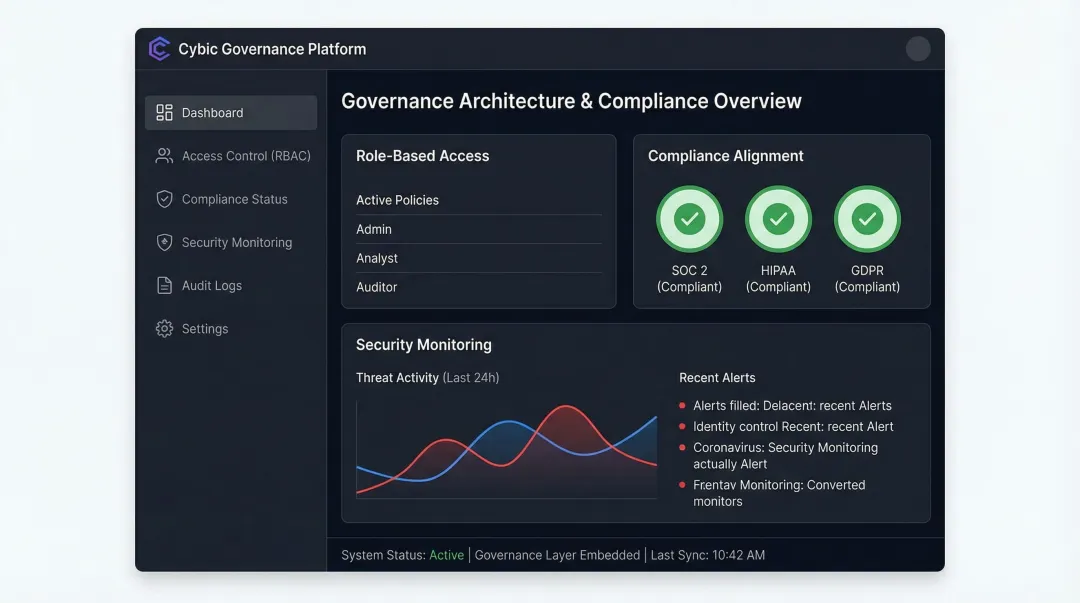Toggle the System Status Active indicator
Viewport: 1080px width, 603px height.
point(447,554)
